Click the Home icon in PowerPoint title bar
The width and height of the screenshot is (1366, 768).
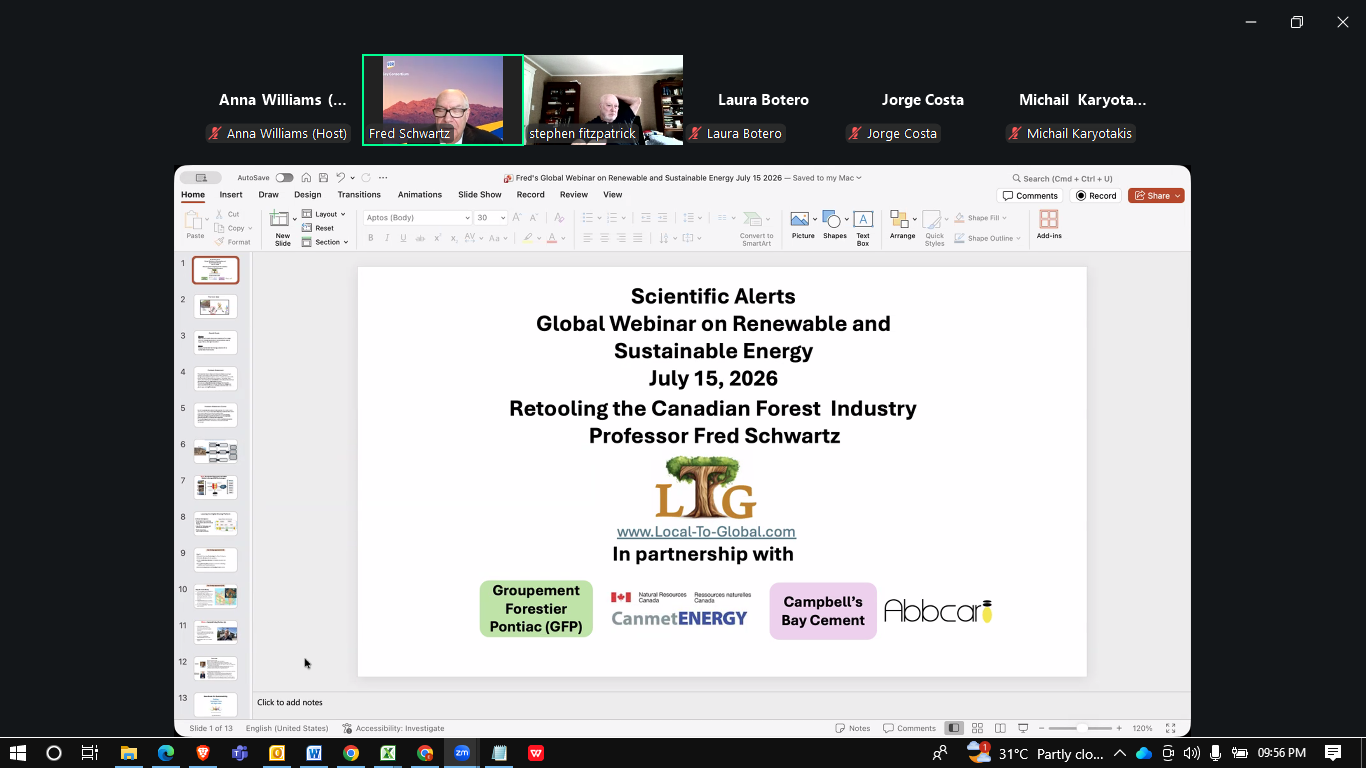point(307,178)
